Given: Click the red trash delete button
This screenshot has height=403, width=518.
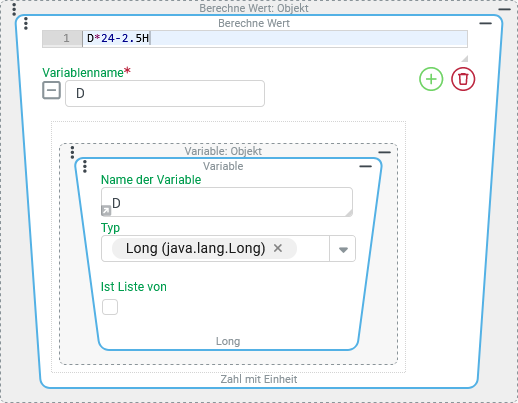Looking at the screenshot, I should (463, 79).
